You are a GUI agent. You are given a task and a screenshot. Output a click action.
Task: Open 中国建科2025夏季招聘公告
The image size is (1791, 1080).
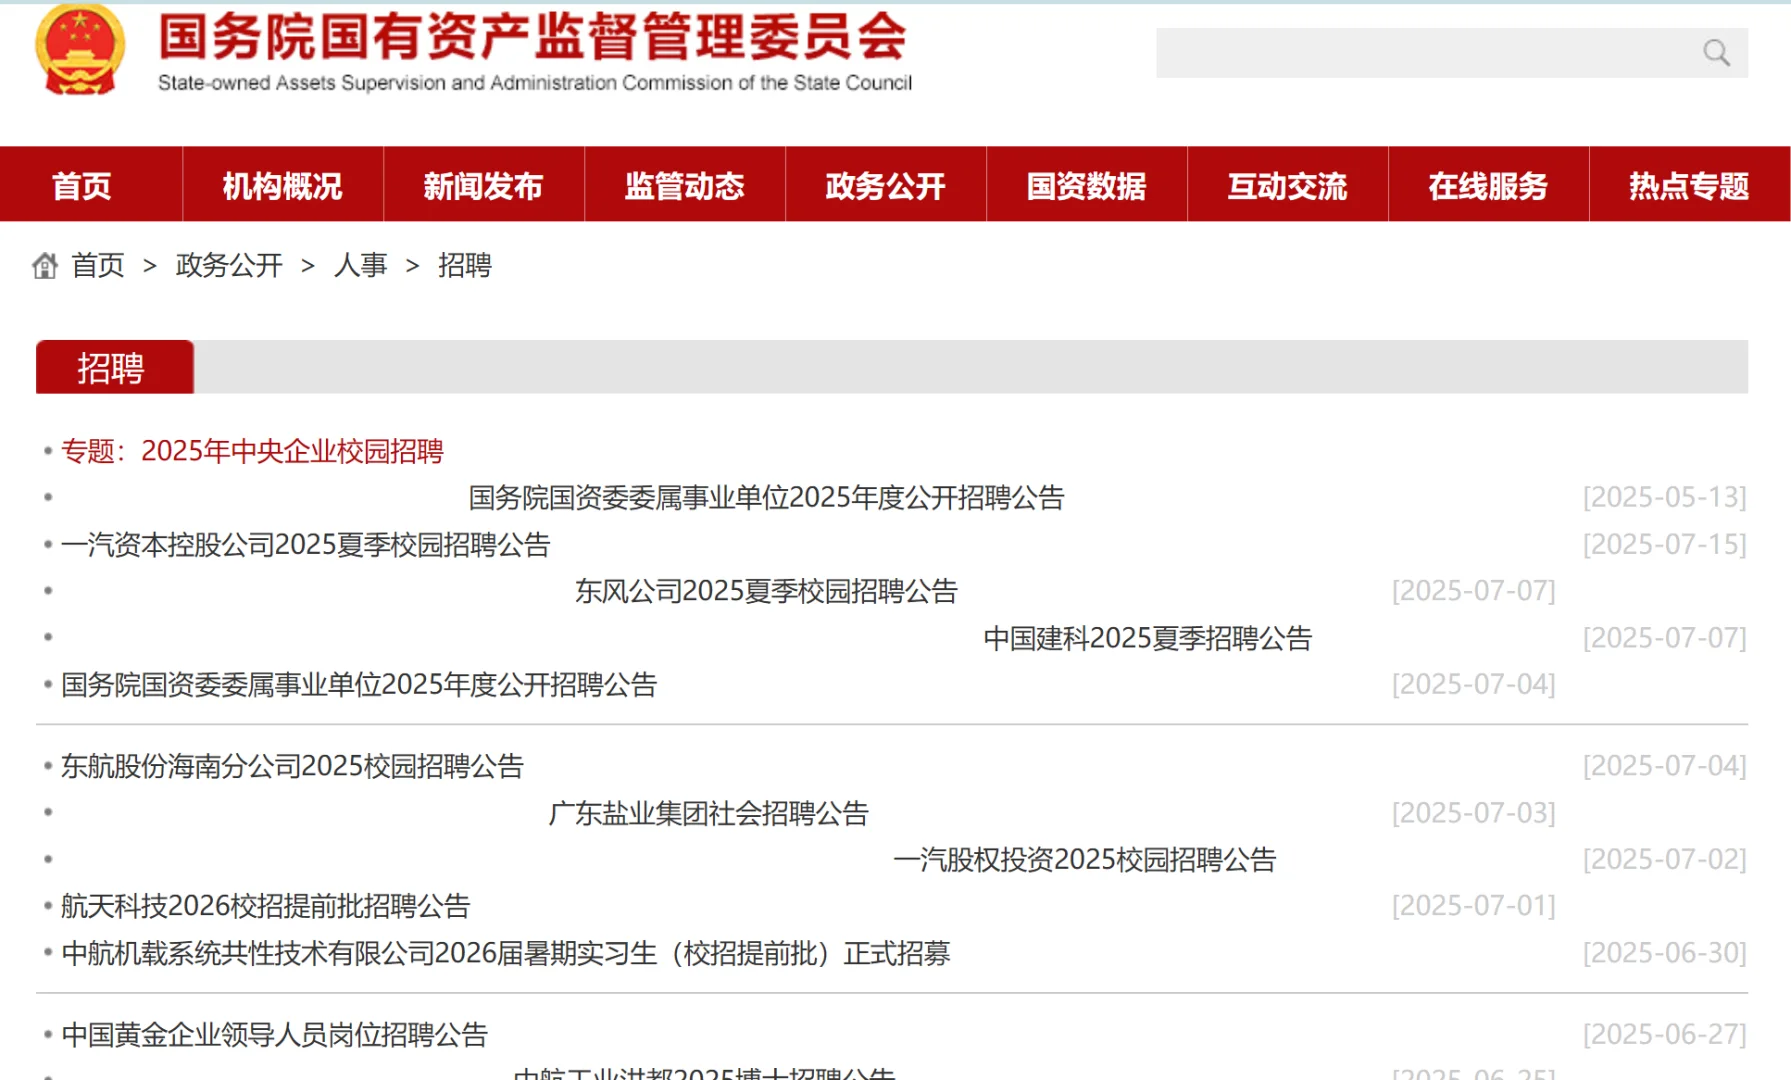[x=1148, y=638]
